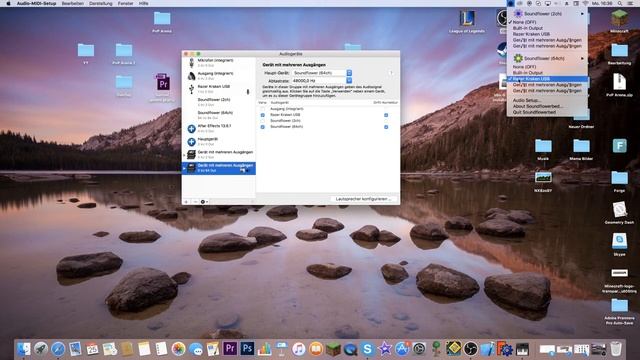Choose Built-in Output under Soundflower (2ch)
This screenshot has height=360, width=640.
tap(547, 28)
